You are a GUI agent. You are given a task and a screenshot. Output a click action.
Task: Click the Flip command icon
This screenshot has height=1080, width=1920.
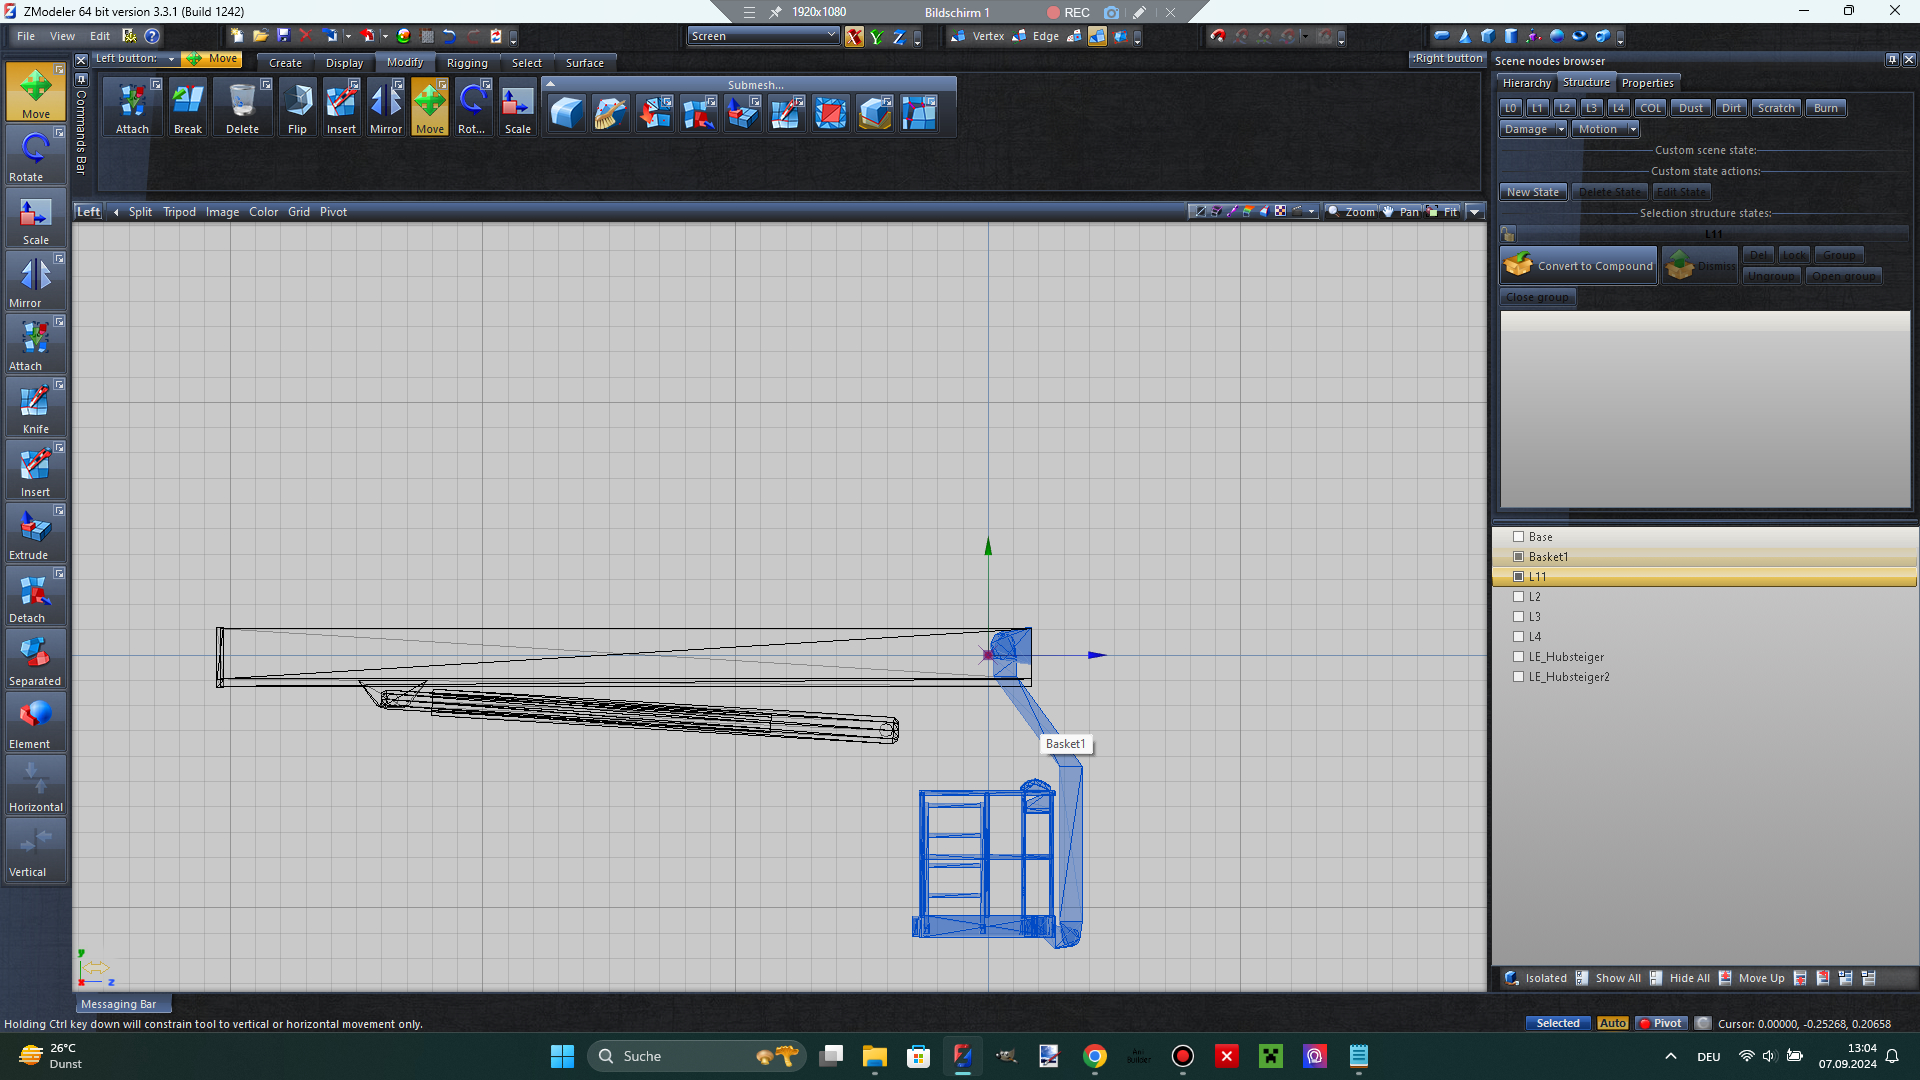297,108
